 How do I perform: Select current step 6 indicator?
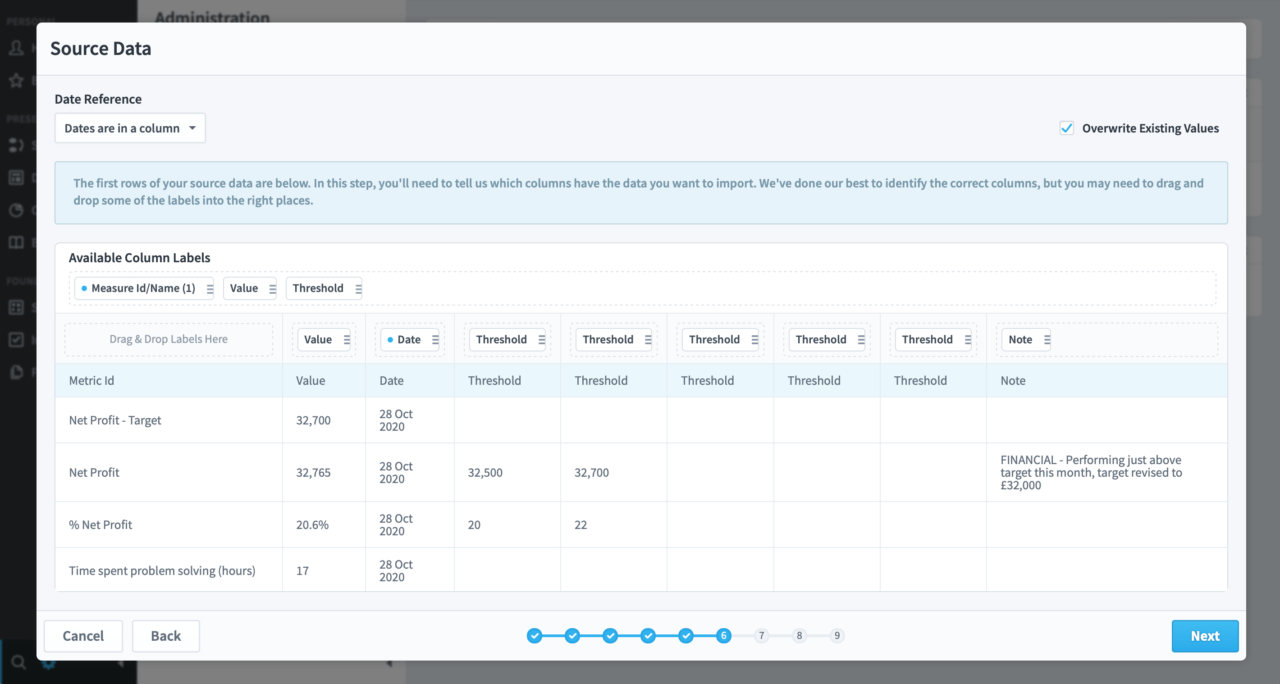(723, 636)
